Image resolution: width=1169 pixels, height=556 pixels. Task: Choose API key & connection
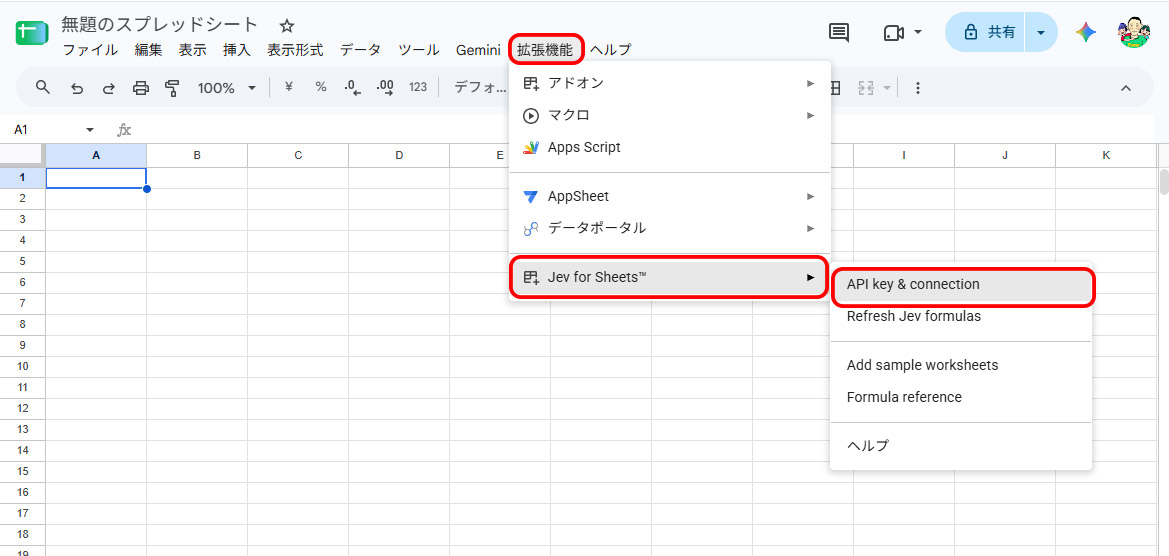962,285
